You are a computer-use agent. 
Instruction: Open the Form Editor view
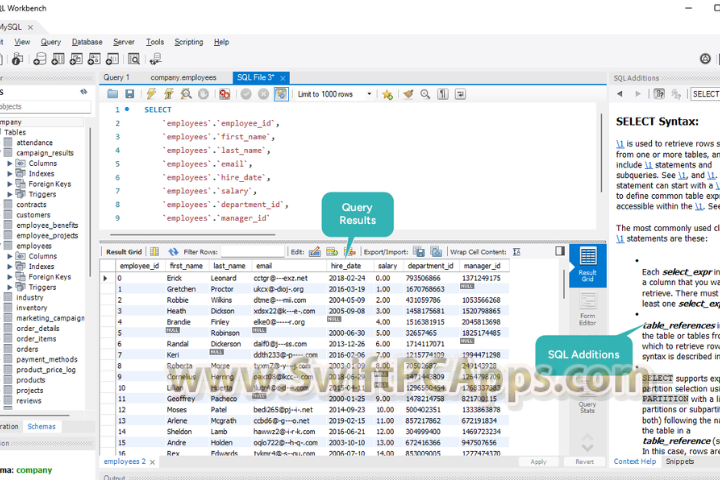coord(588,309)
